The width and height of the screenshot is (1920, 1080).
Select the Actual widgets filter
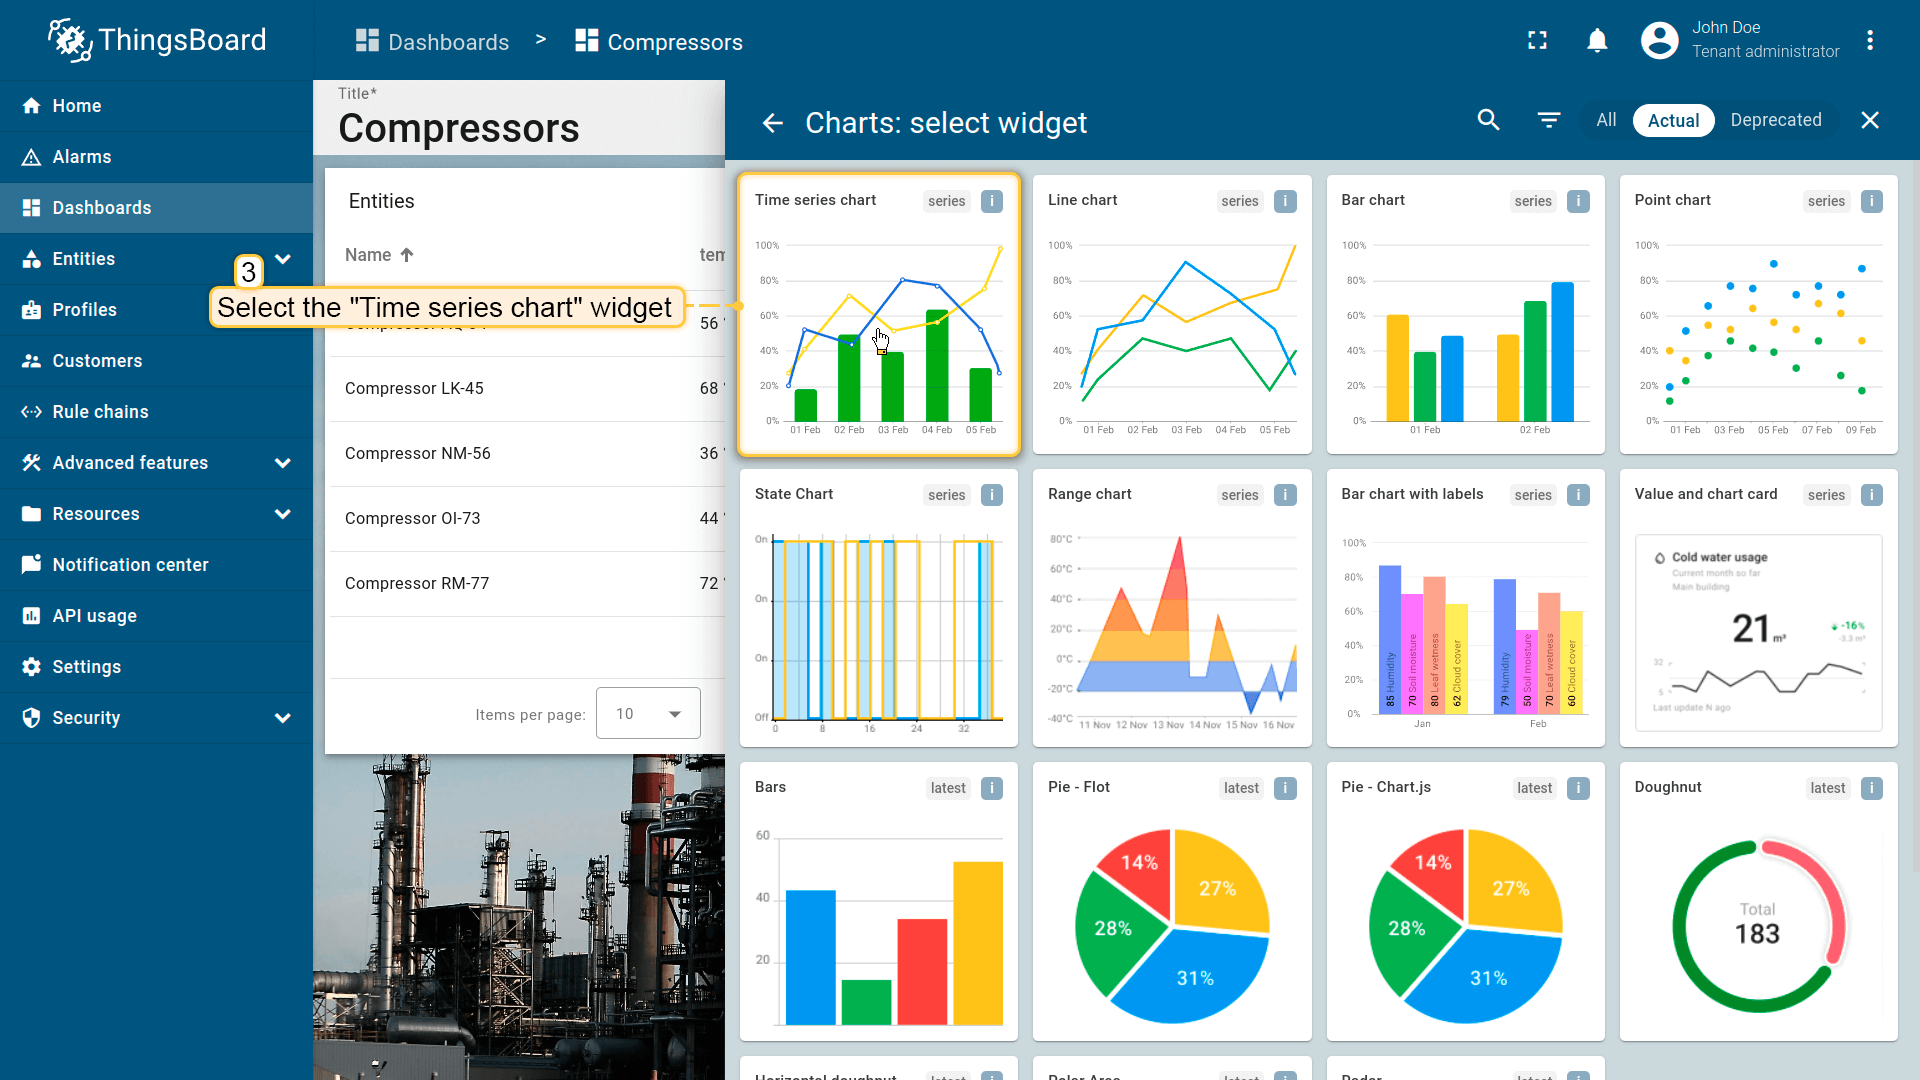[x=1673, y=120]
